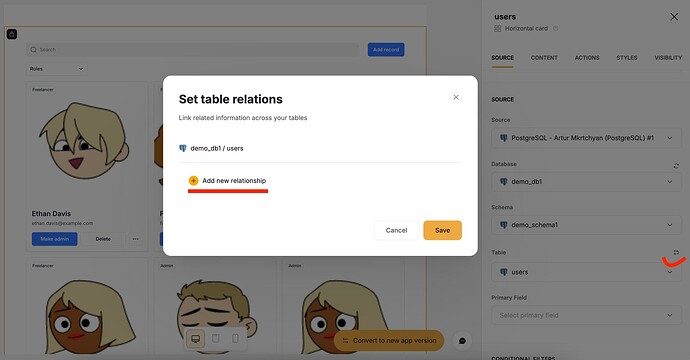This screenshot has height=360, width=690.
Task: Expand the demo_db1 Database dropdown
Action: [x=586, y=181]
